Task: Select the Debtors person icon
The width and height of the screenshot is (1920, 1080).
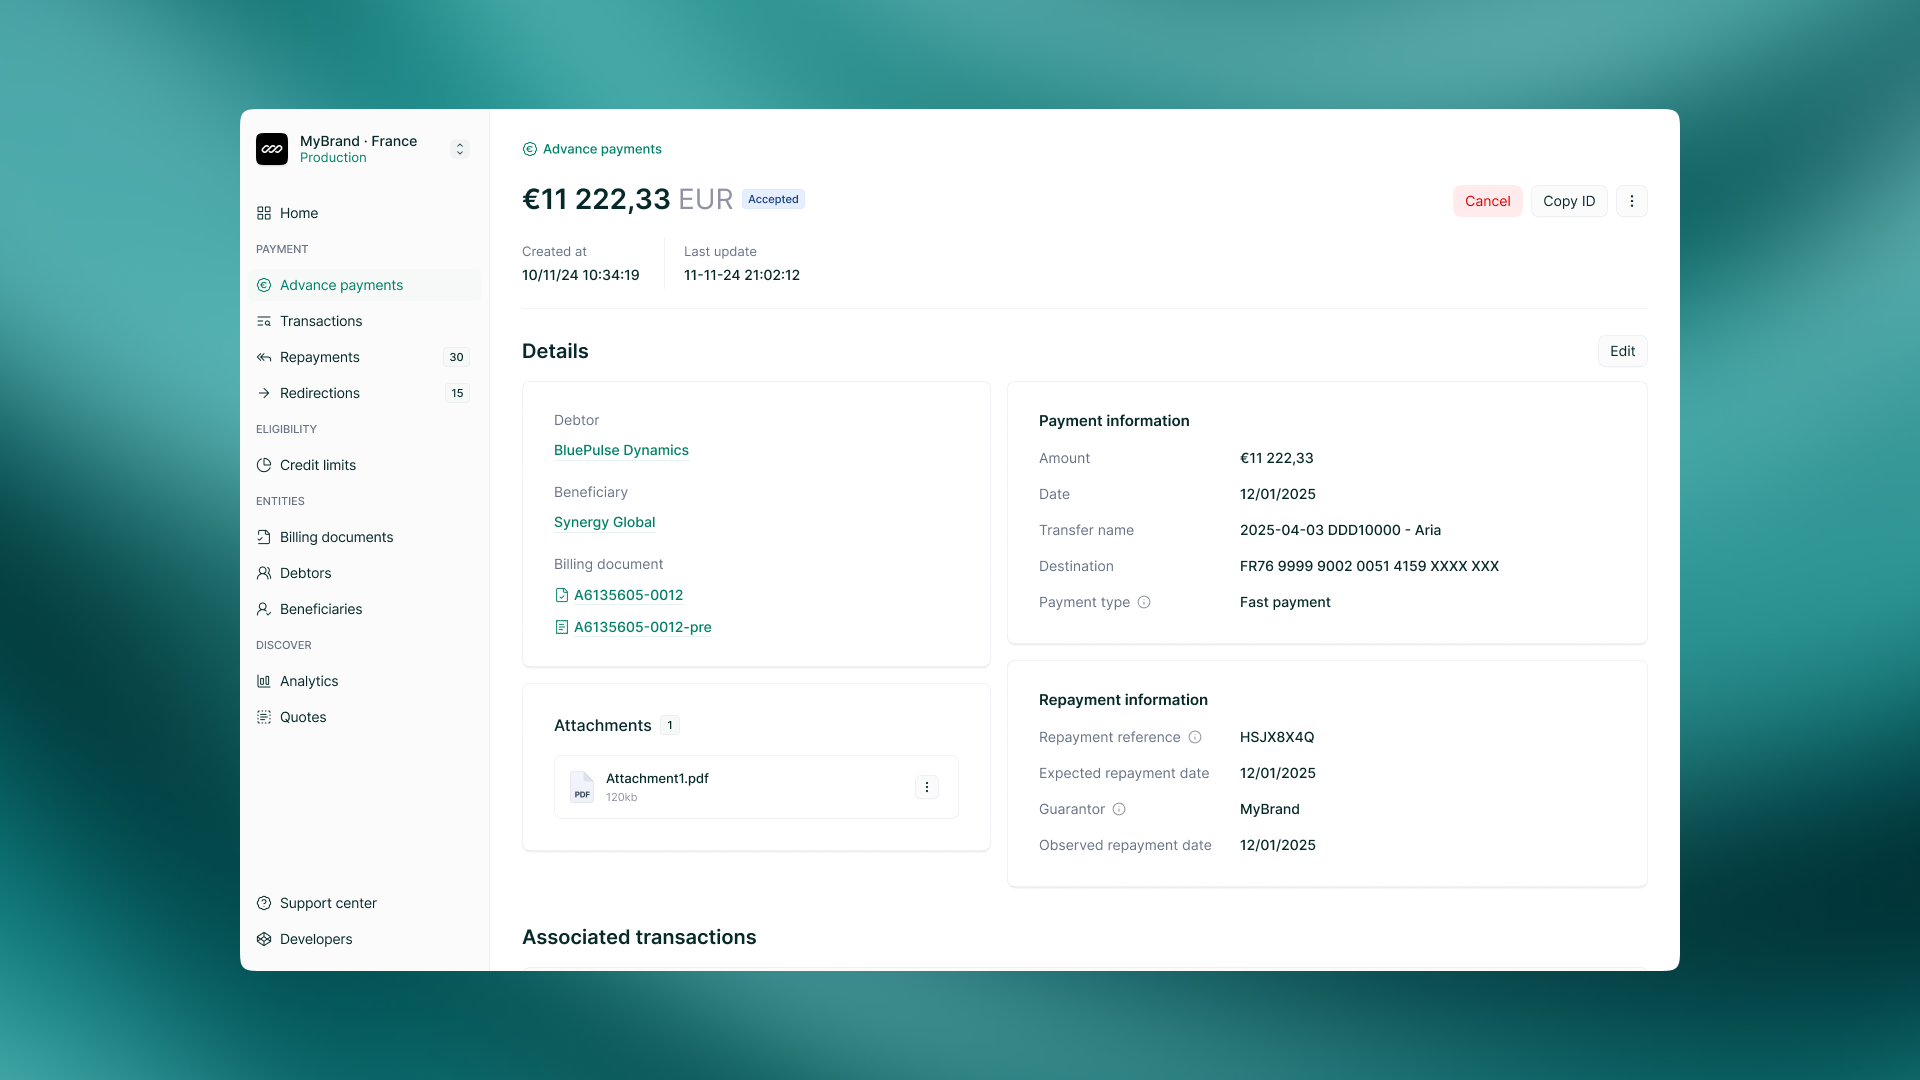Action: click(x=264, y=573)
